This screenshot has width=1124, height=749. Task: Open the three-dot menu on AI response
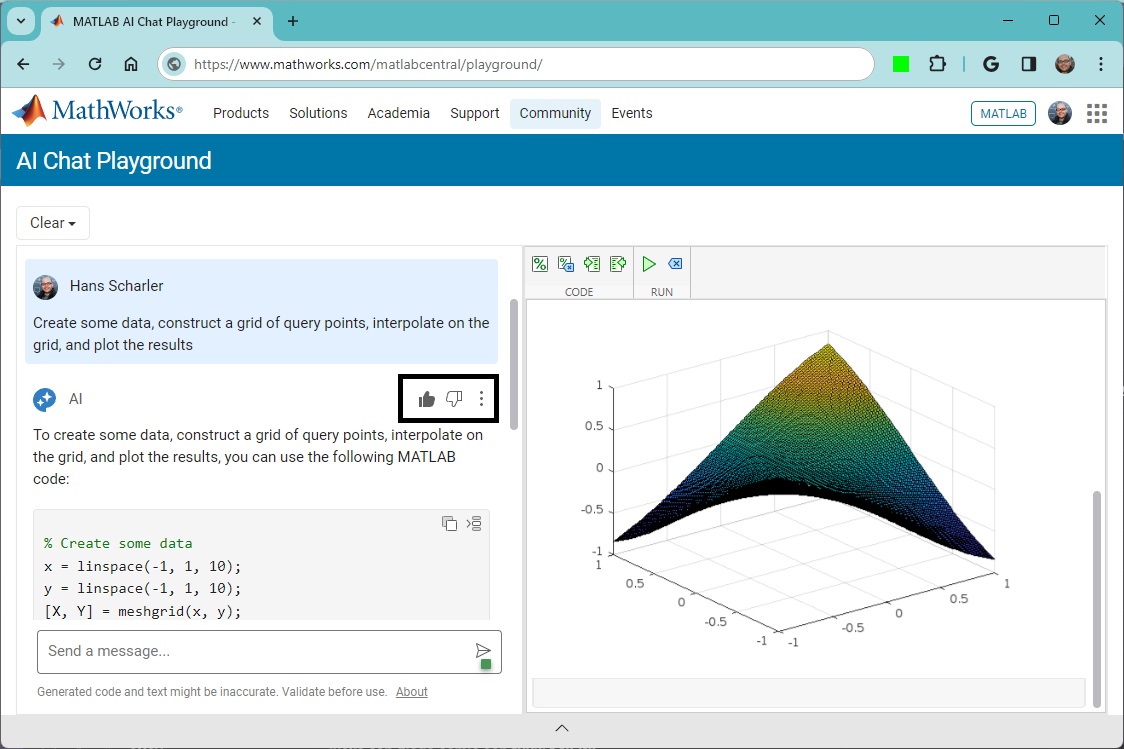481,399
